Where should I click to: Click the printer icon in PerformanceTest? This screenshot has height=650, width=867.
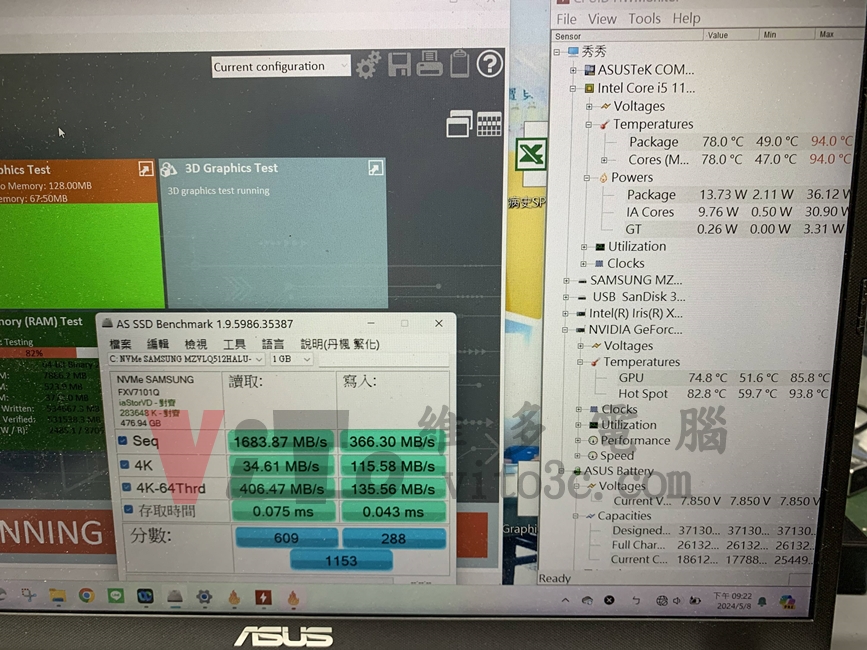429,63
